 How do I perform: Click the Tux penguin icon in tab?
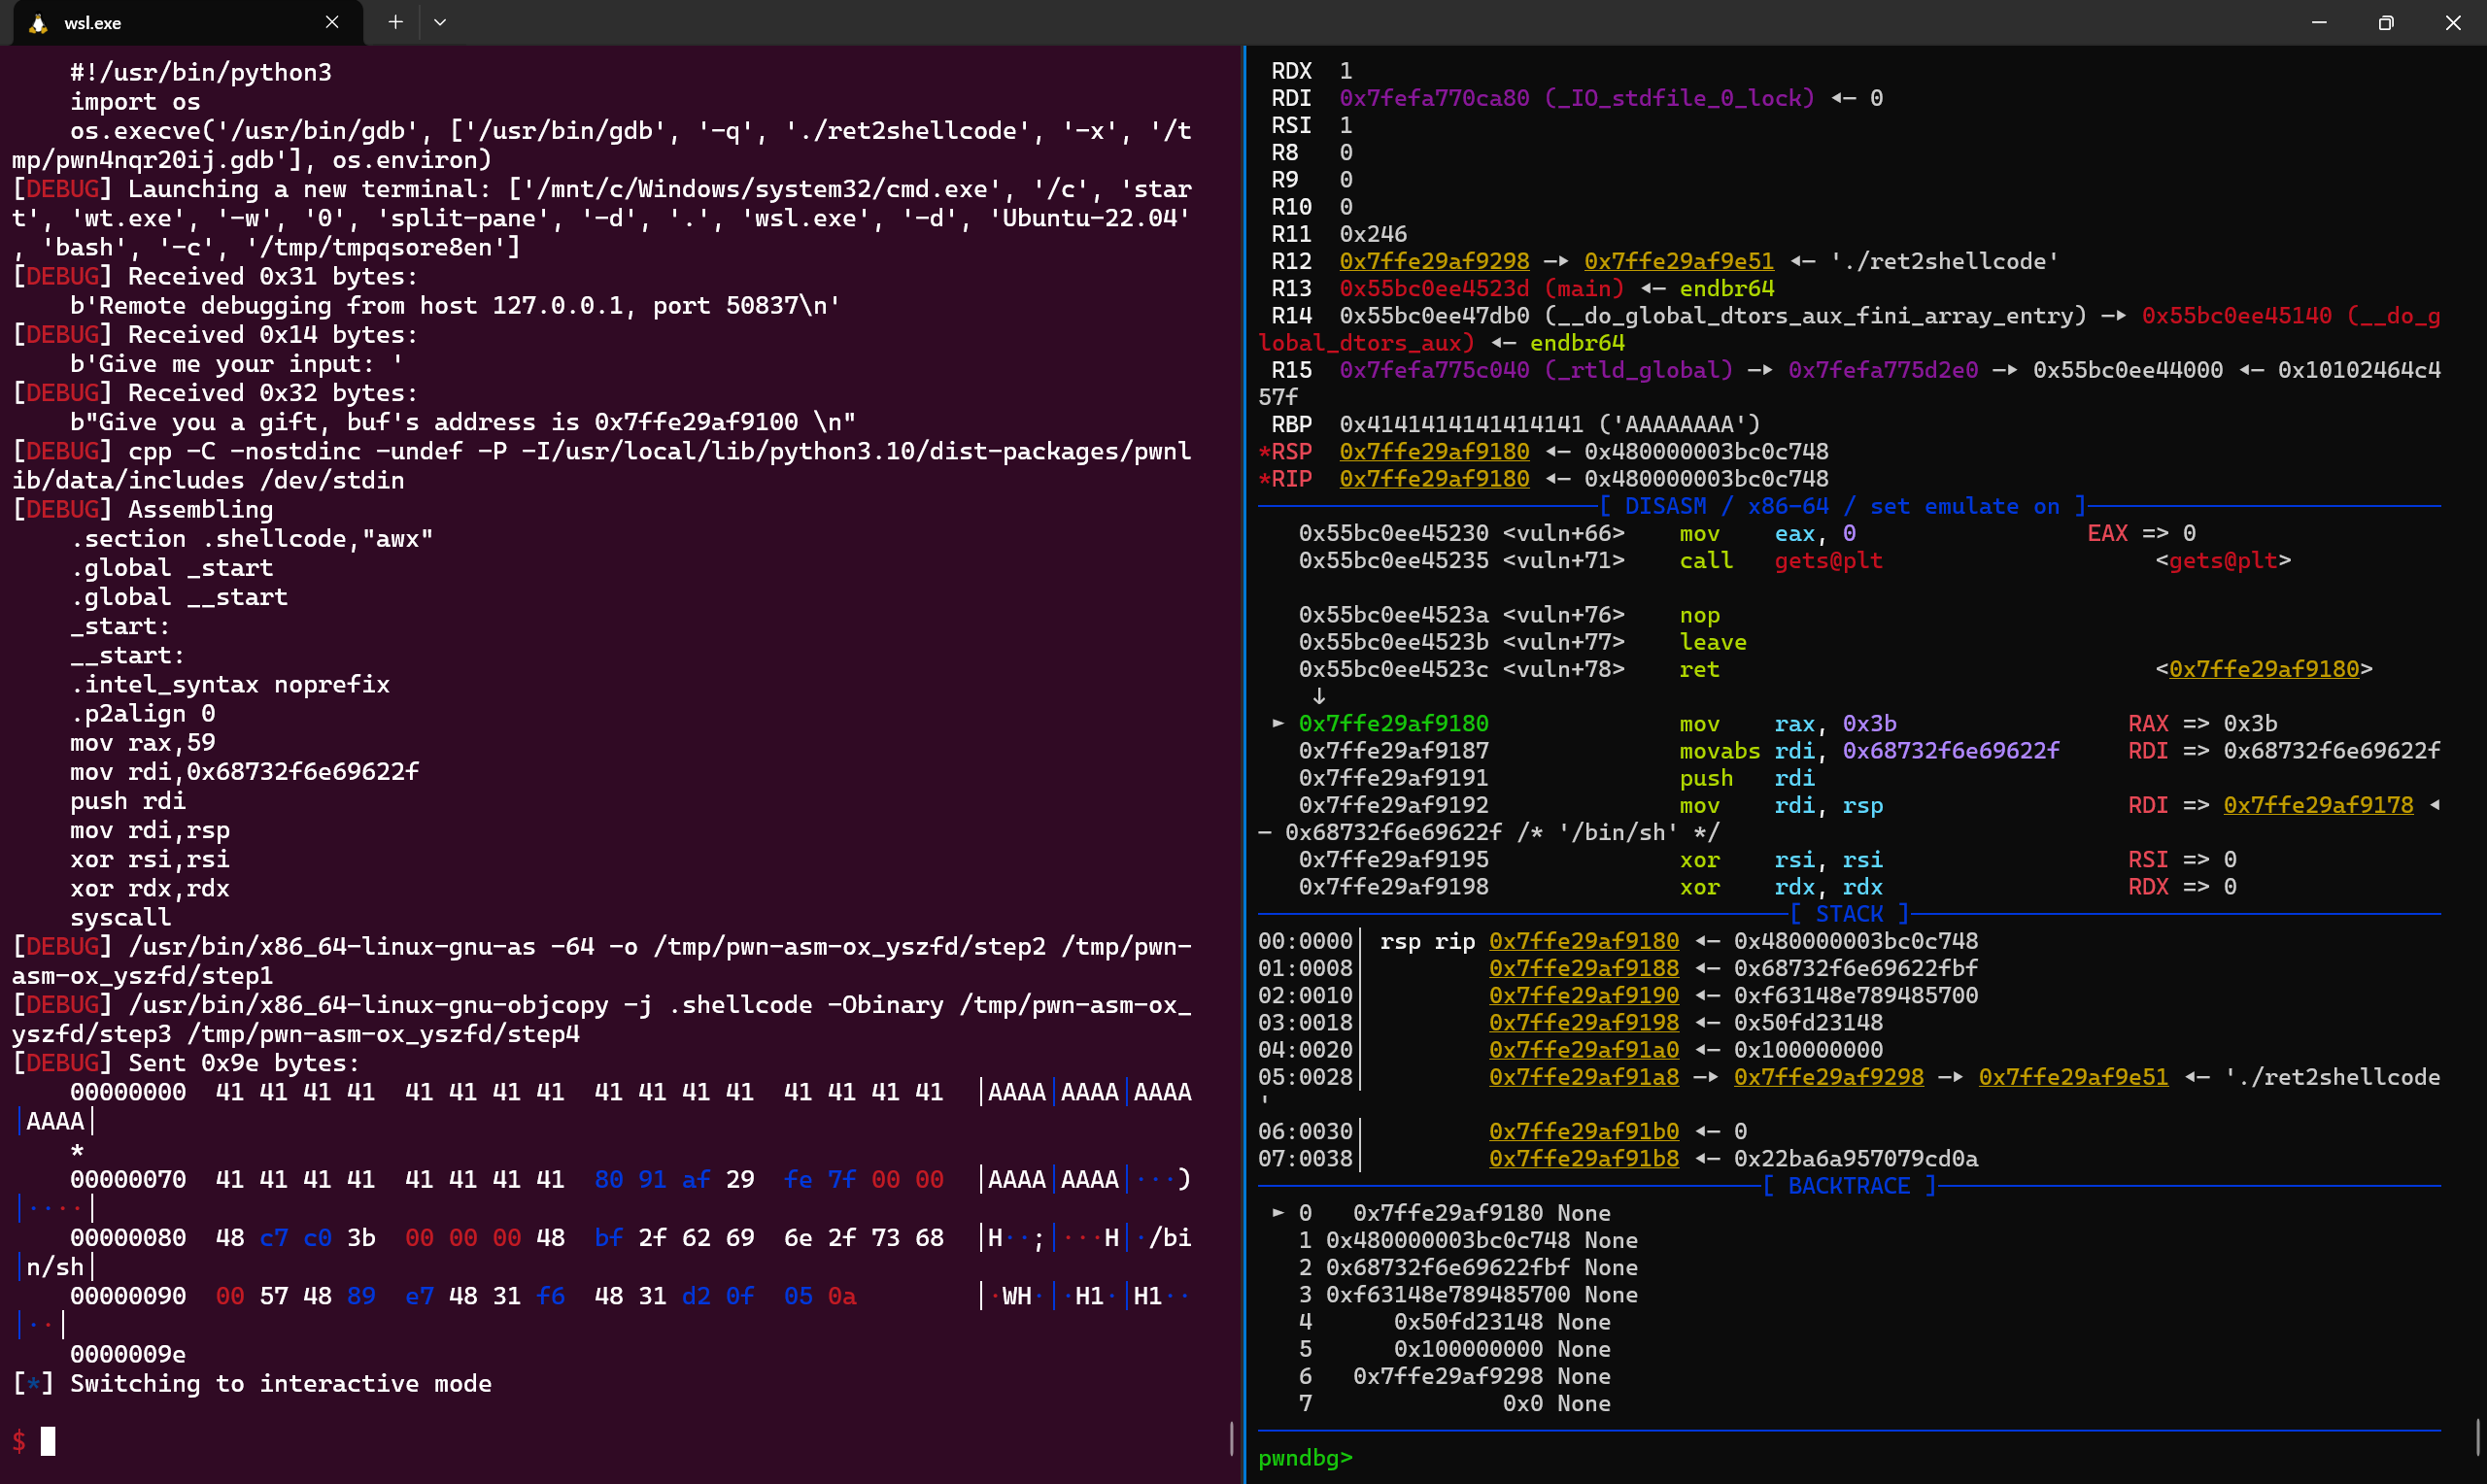pos(38,23)
